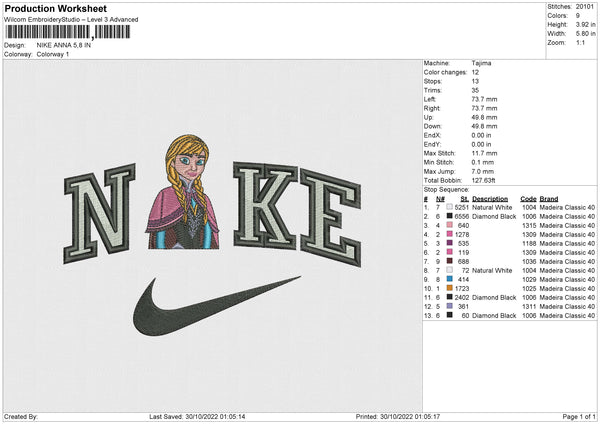Click thread code 1188 in stop 5
The image size is (600, 424).
pos(529,243)
